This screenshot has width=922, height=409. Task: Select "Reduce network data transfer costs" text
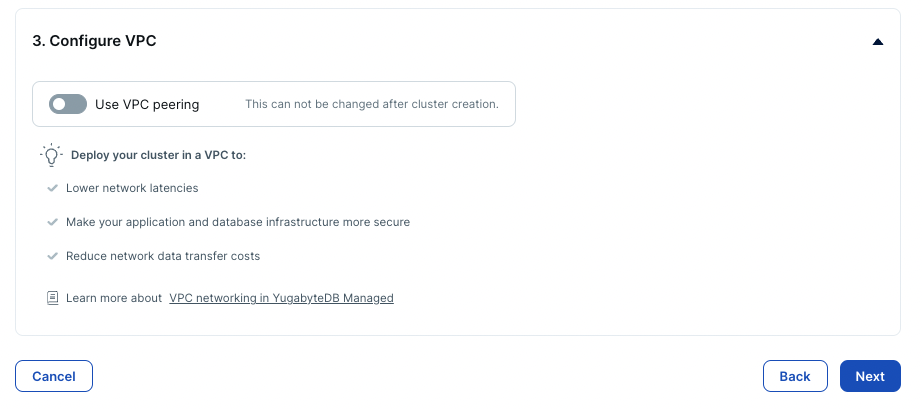pyautogui.click(x=163, y=256)
